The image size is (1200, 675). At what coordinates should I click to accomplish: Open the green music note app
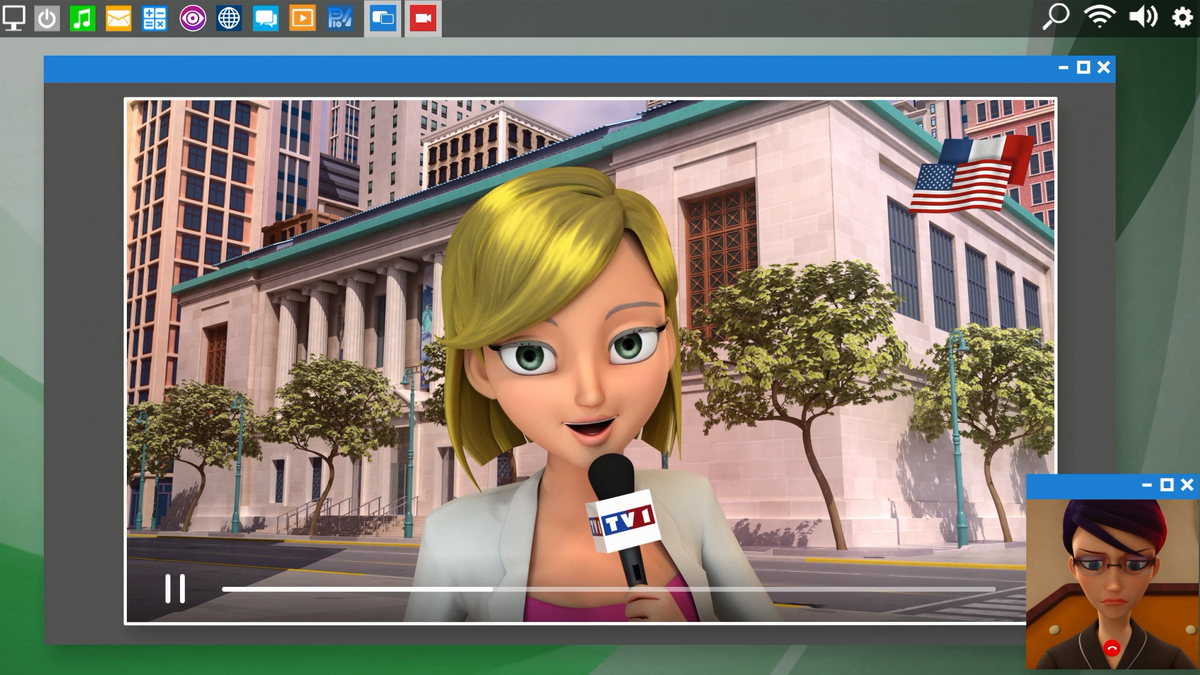83,18
